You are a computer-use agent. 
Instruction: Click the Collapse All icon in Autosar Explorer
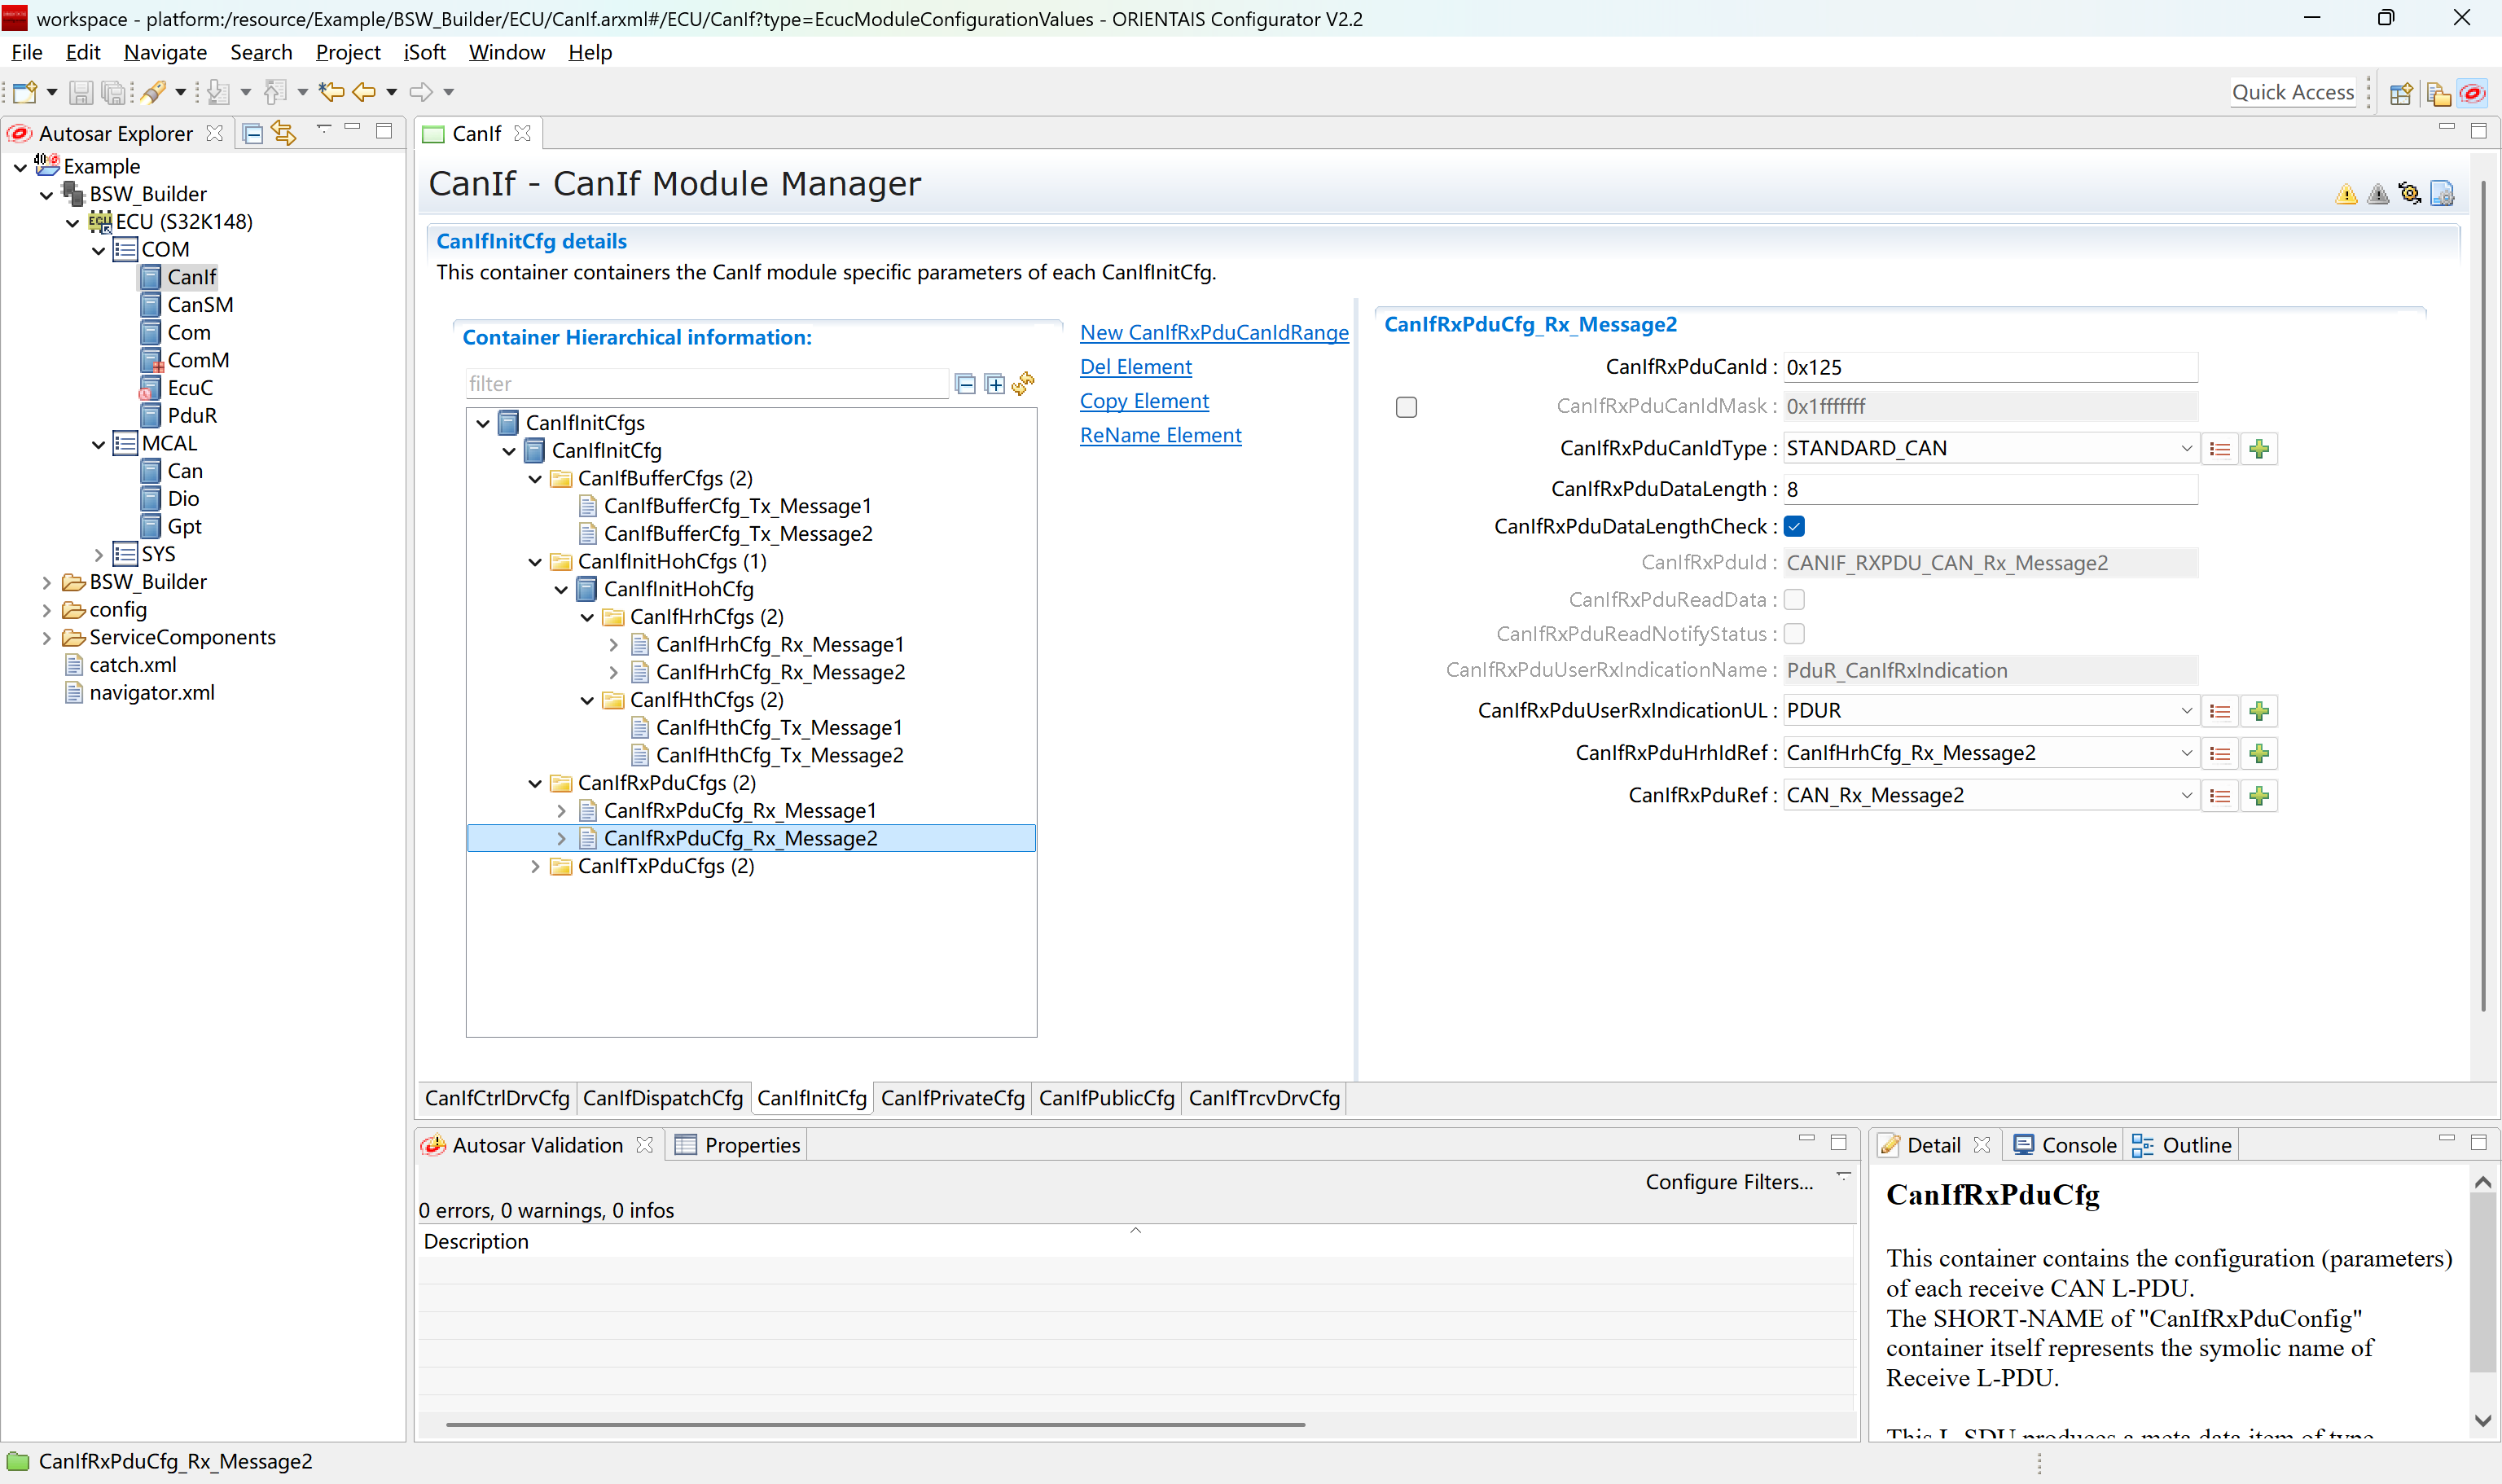(x=253, y=133)
